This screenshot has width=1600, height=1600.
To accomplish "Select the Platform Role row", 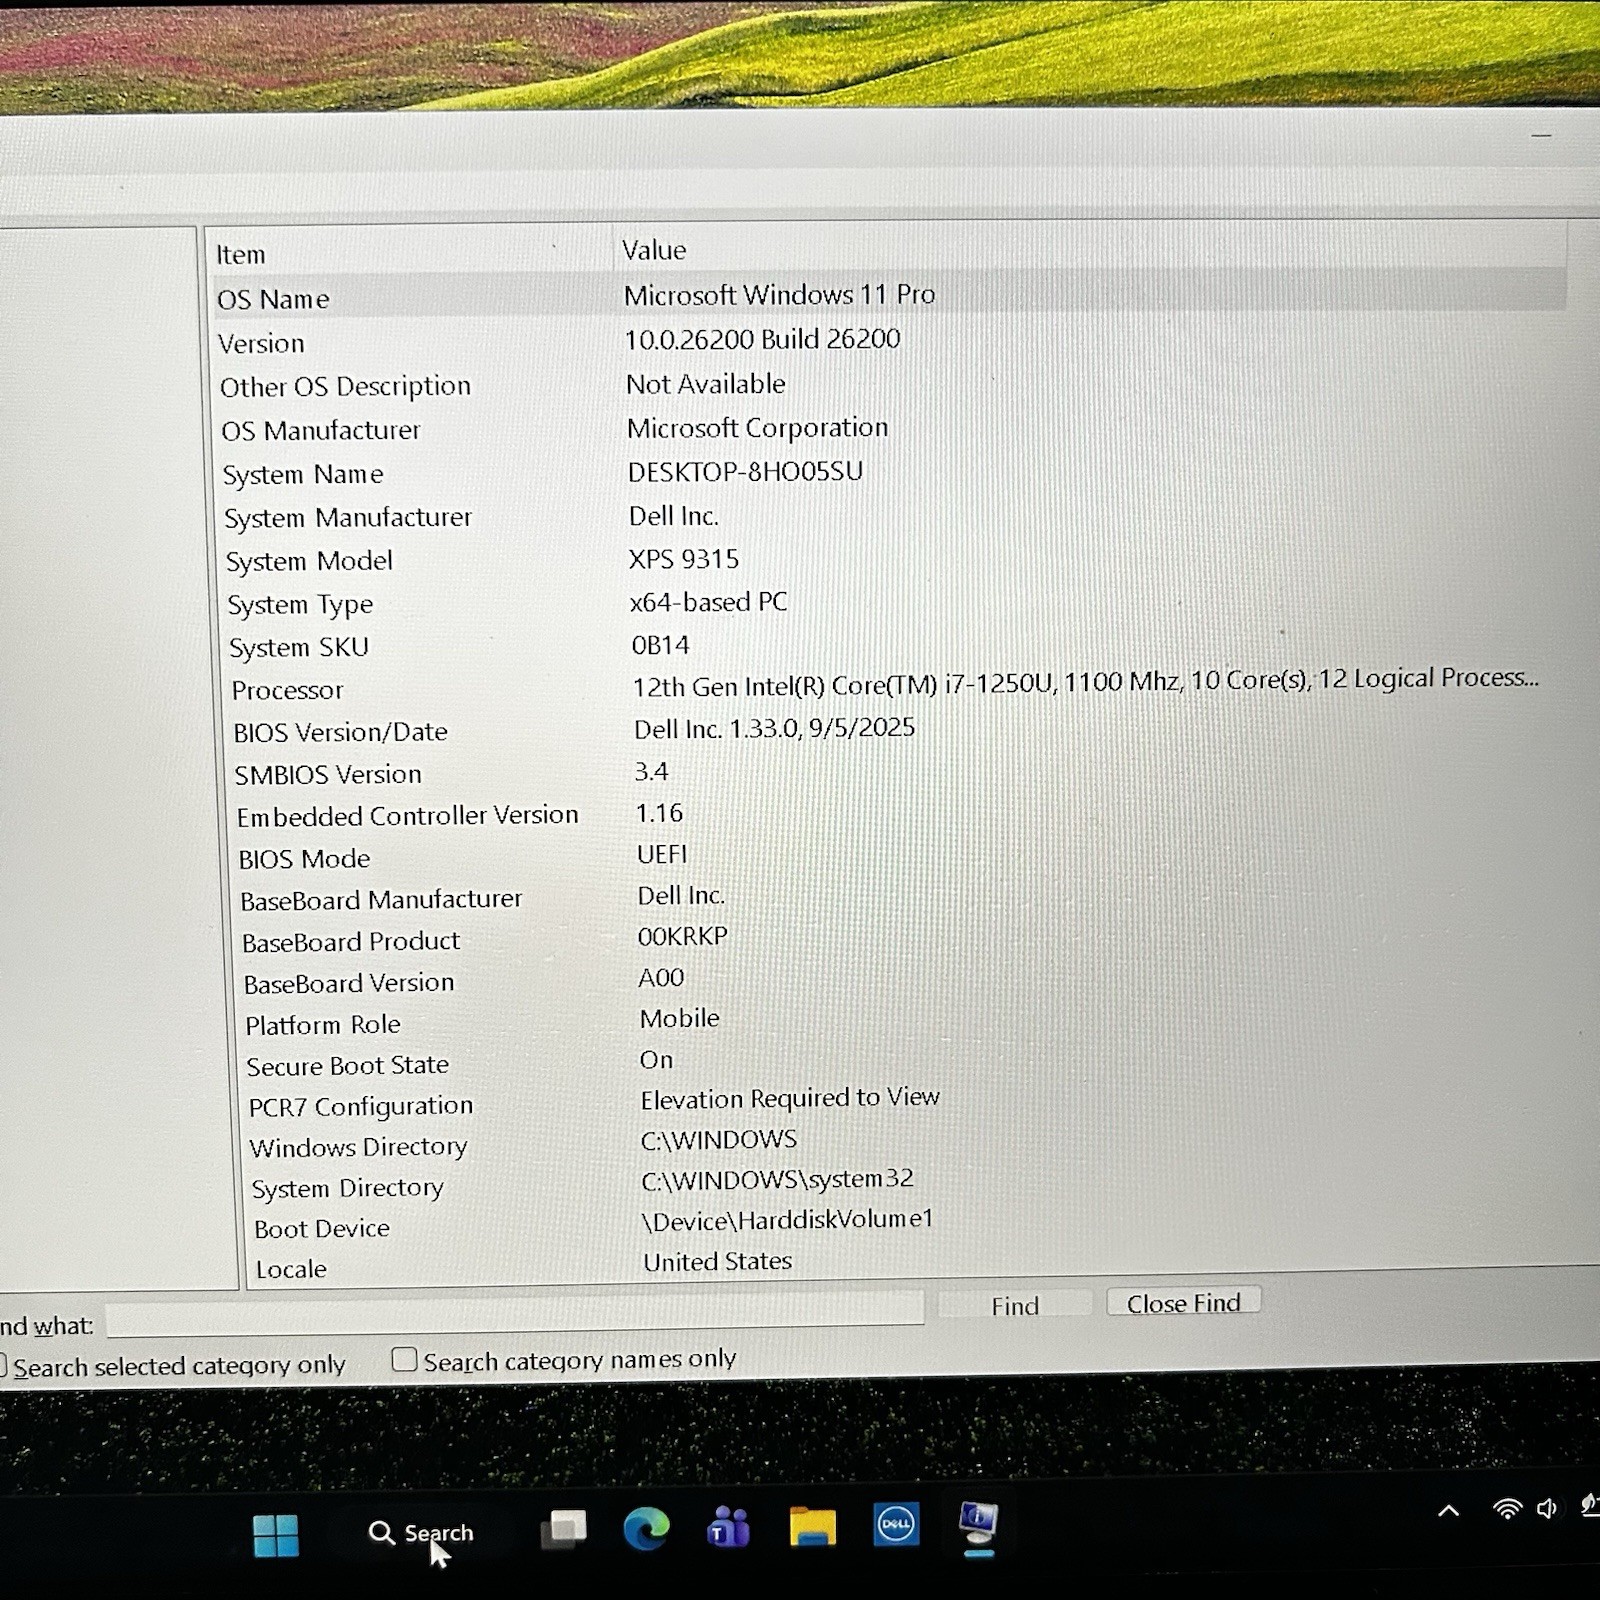I will [x=890, y=1023].
